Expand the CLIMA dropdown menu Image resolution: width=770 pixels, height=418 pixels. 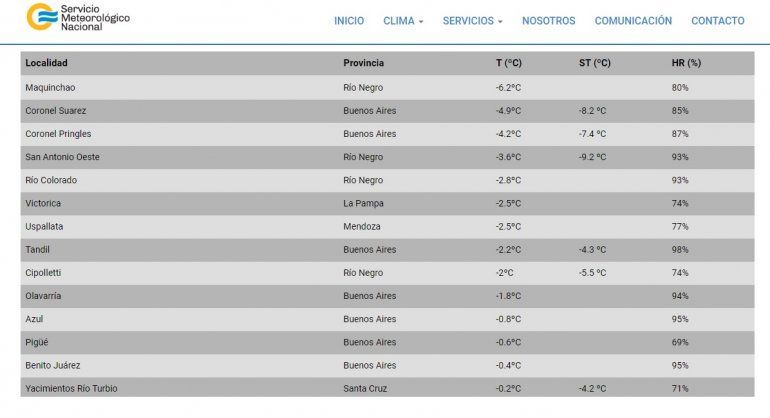403,21
